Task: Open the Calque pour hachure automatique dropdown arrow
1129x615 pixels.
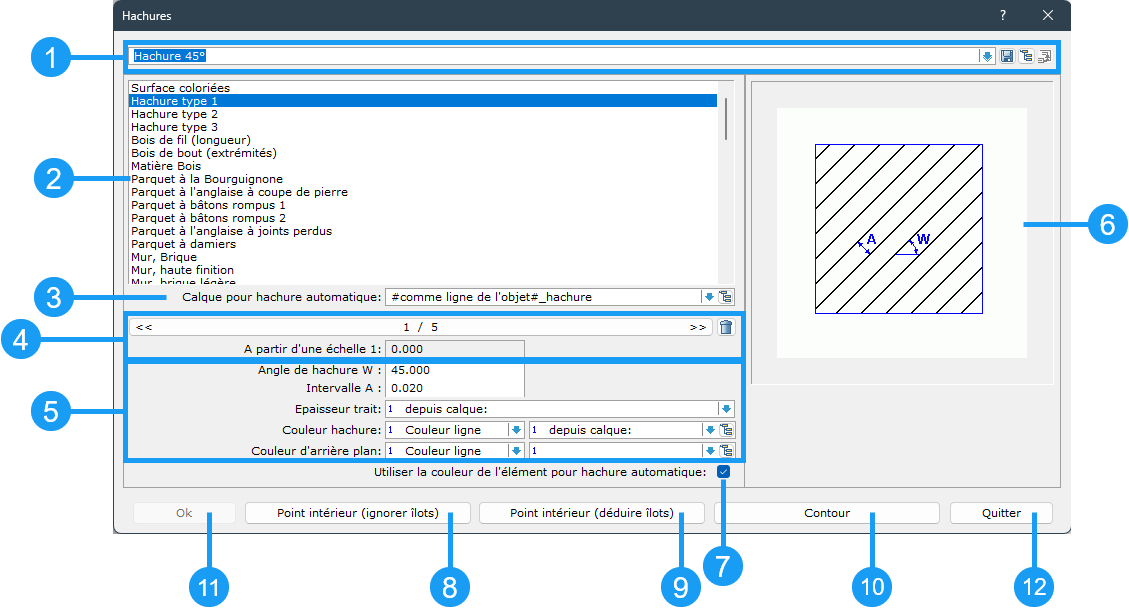Action: pyautogui.click(x=709, y=297)
